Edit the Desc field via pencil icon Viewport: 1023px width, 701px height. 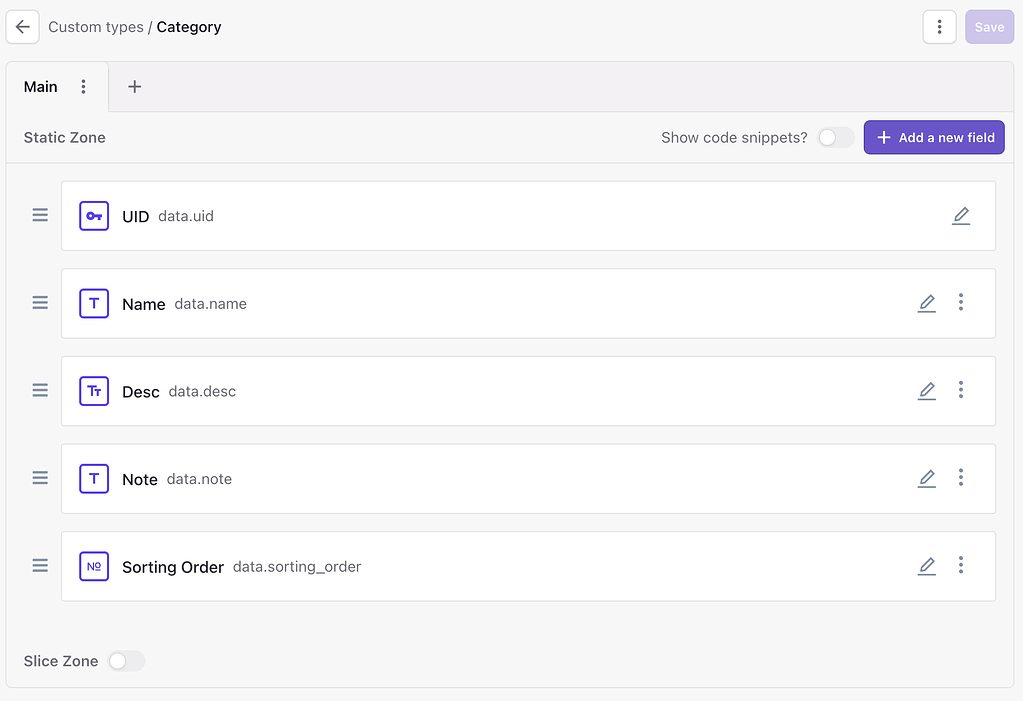927,391
